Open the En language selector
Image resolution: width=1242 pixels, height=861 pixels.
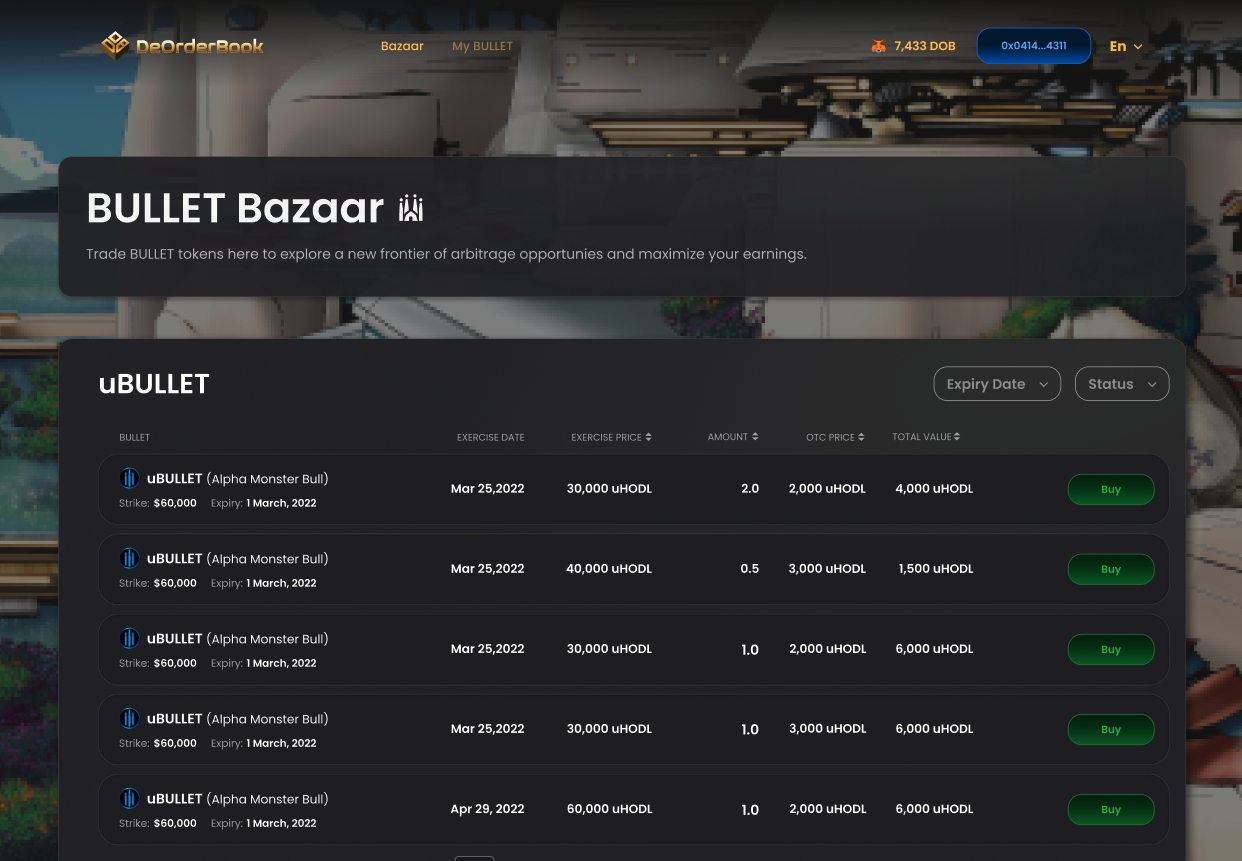(1125, 46)
